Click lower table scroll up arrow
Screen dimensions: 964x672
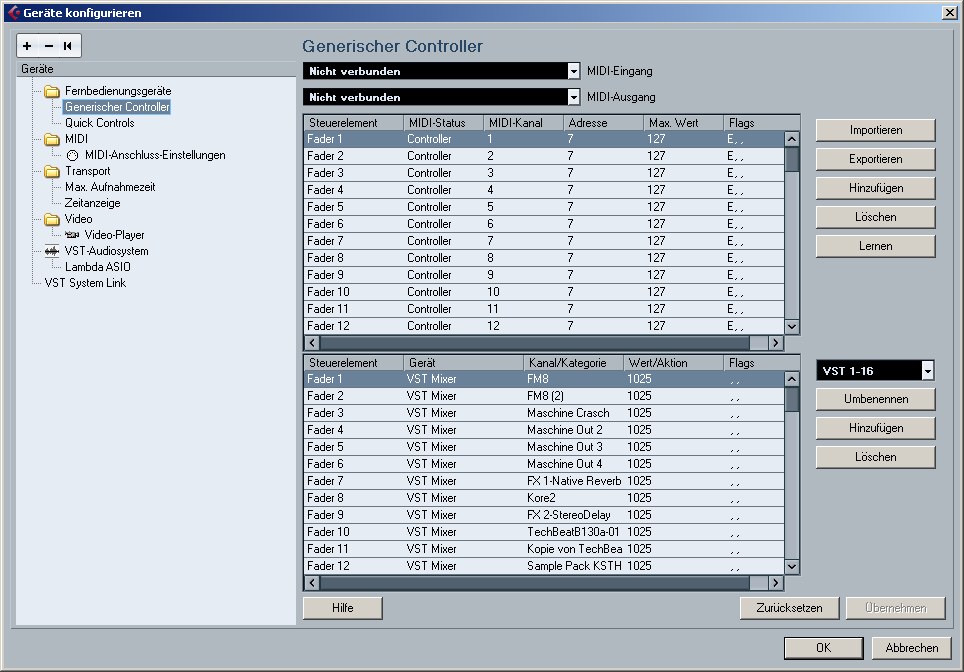792,379
